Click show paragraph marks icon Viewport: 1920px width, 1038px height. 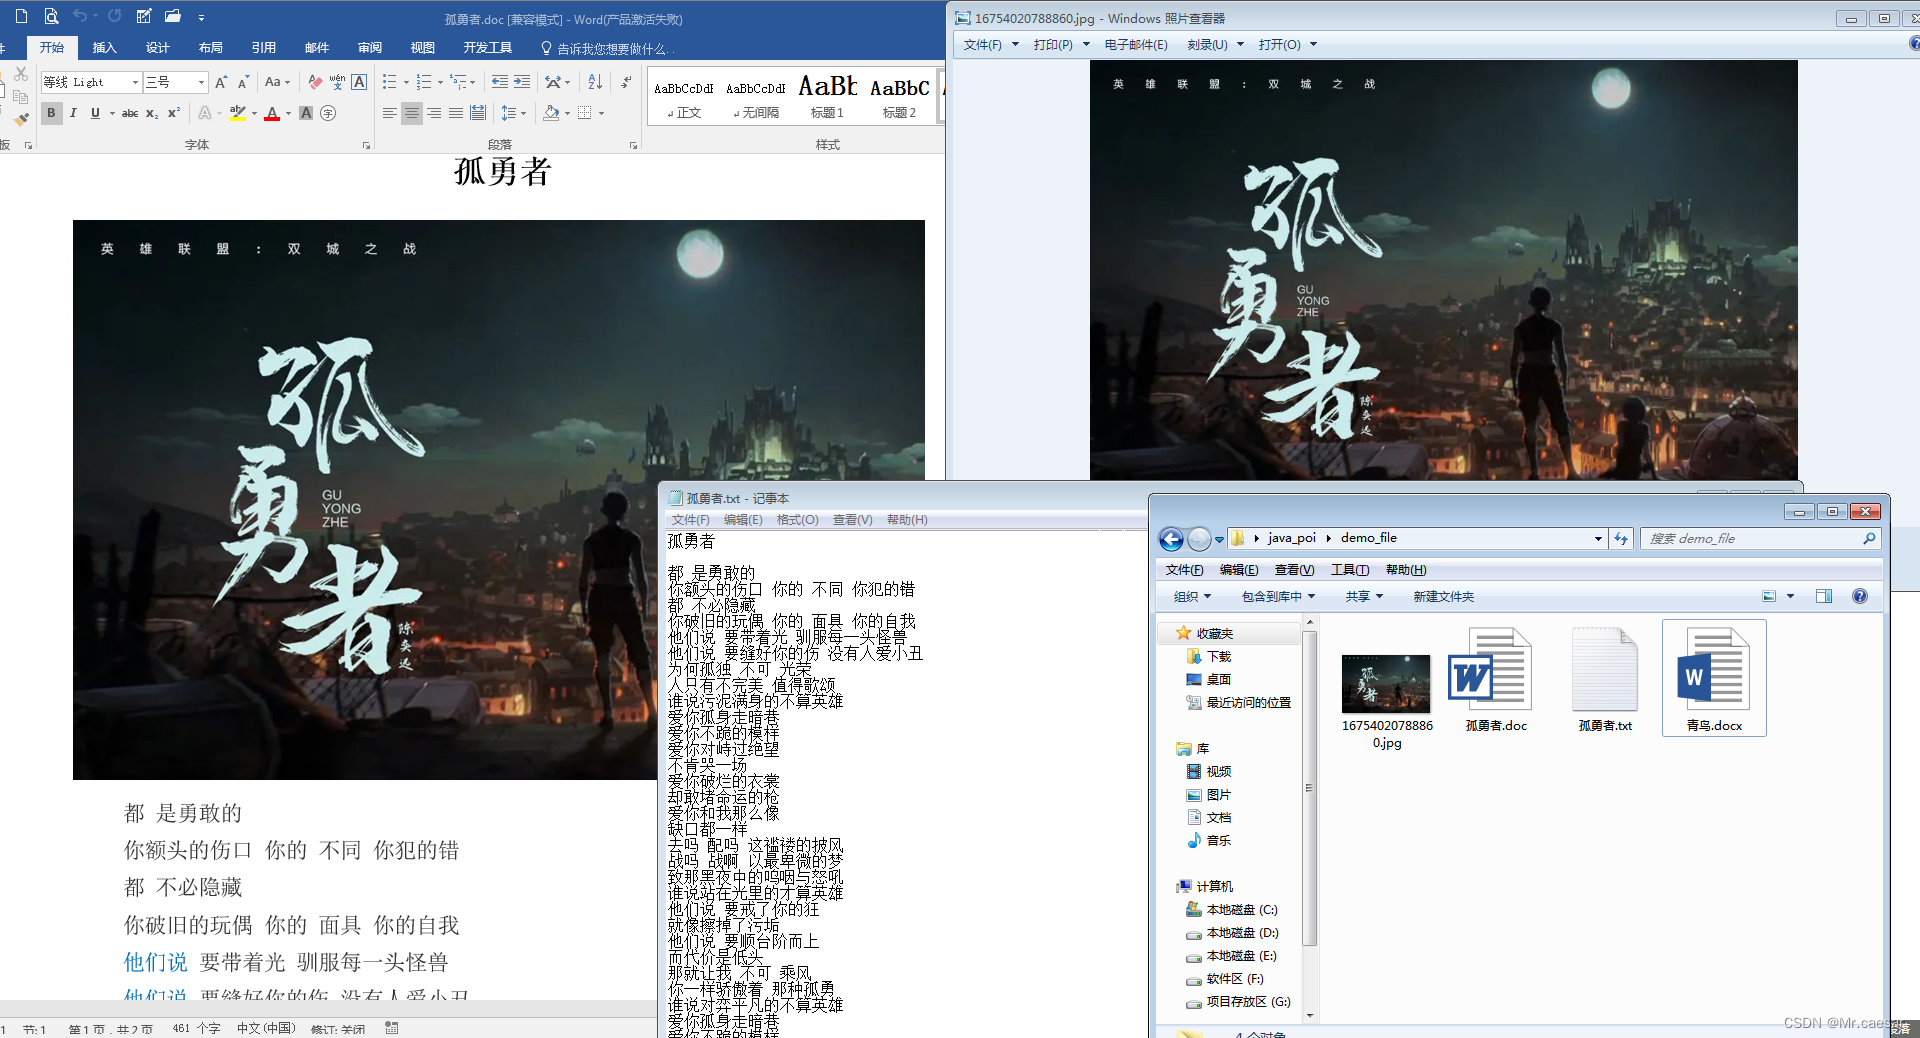pyautogui.click(x=627, y=82)
